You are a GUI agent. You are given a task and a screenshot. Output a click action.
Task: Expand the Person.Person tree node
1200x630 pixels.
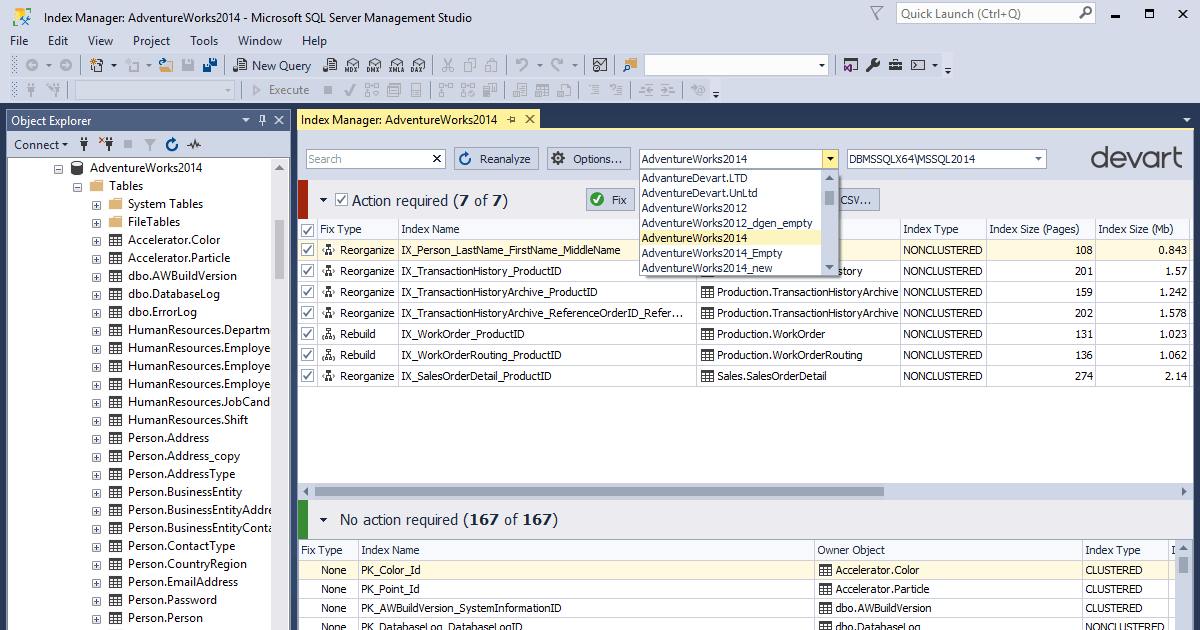[95, 620]
